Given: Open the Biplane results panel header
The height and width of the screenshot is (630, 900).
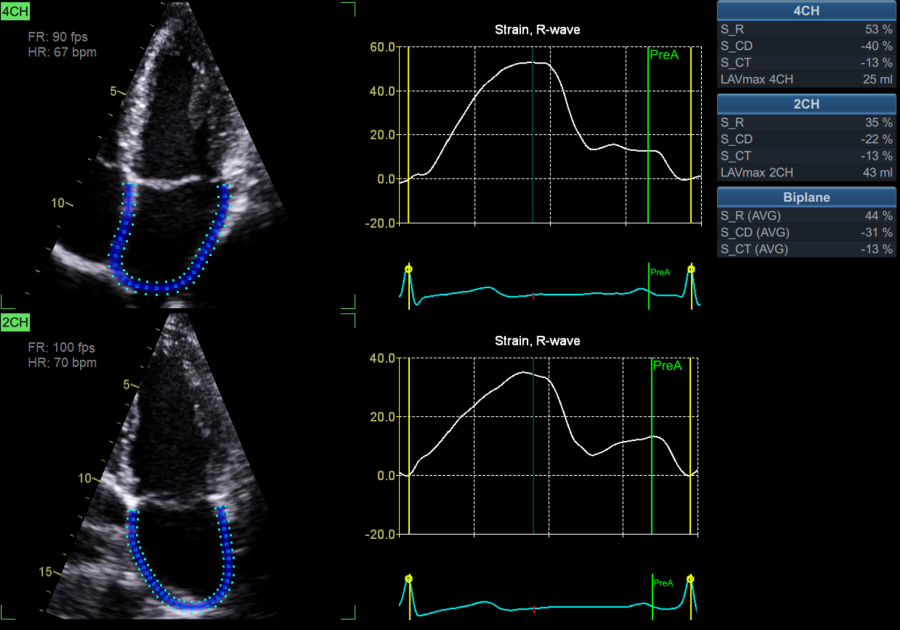Looking at the screenshot, I should click(806, 197).
